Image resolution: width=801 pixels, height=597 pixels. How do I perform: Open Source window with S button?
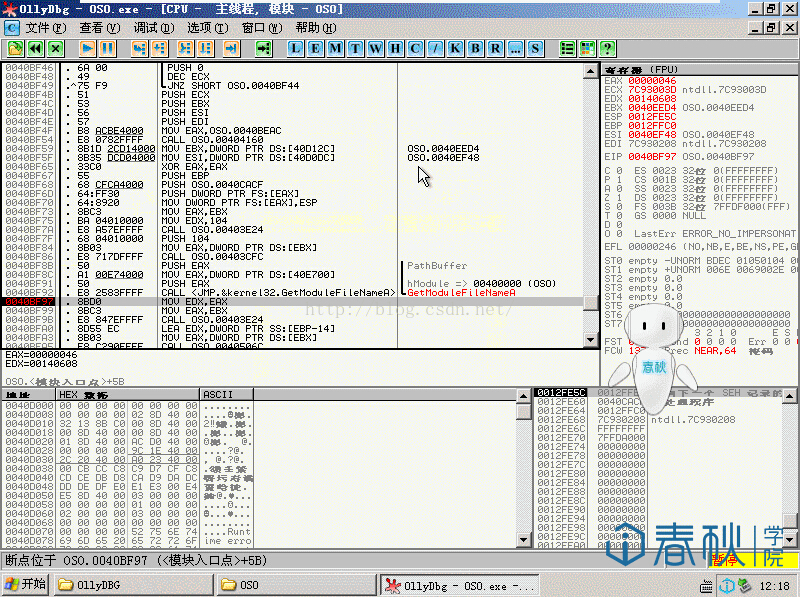click(535, 49)
